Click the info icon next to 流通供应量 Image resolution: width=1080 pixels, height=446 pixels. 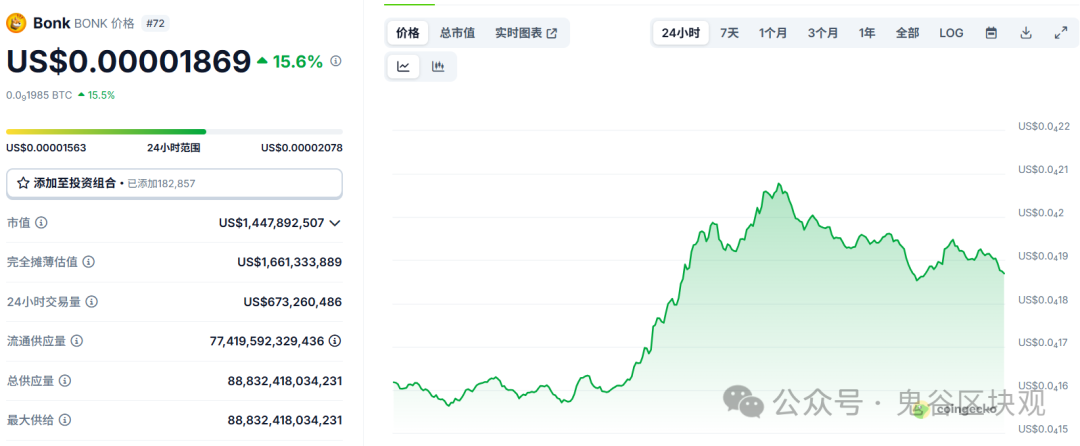click(77, 341)
